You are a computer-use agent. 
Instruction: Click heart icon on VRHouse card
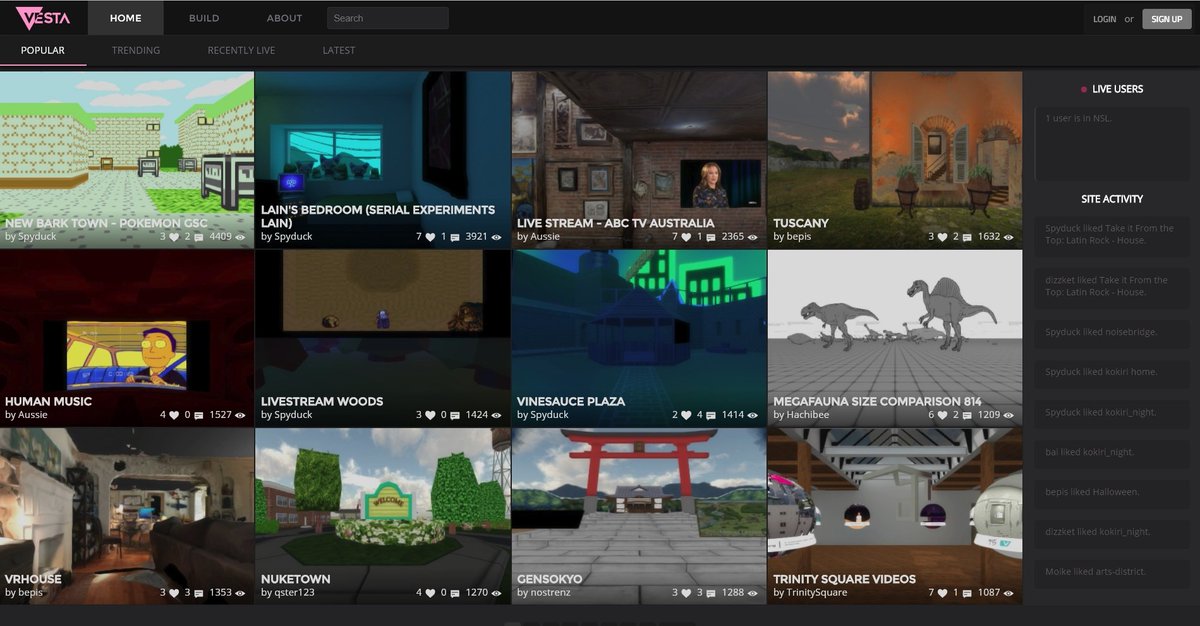174,593
